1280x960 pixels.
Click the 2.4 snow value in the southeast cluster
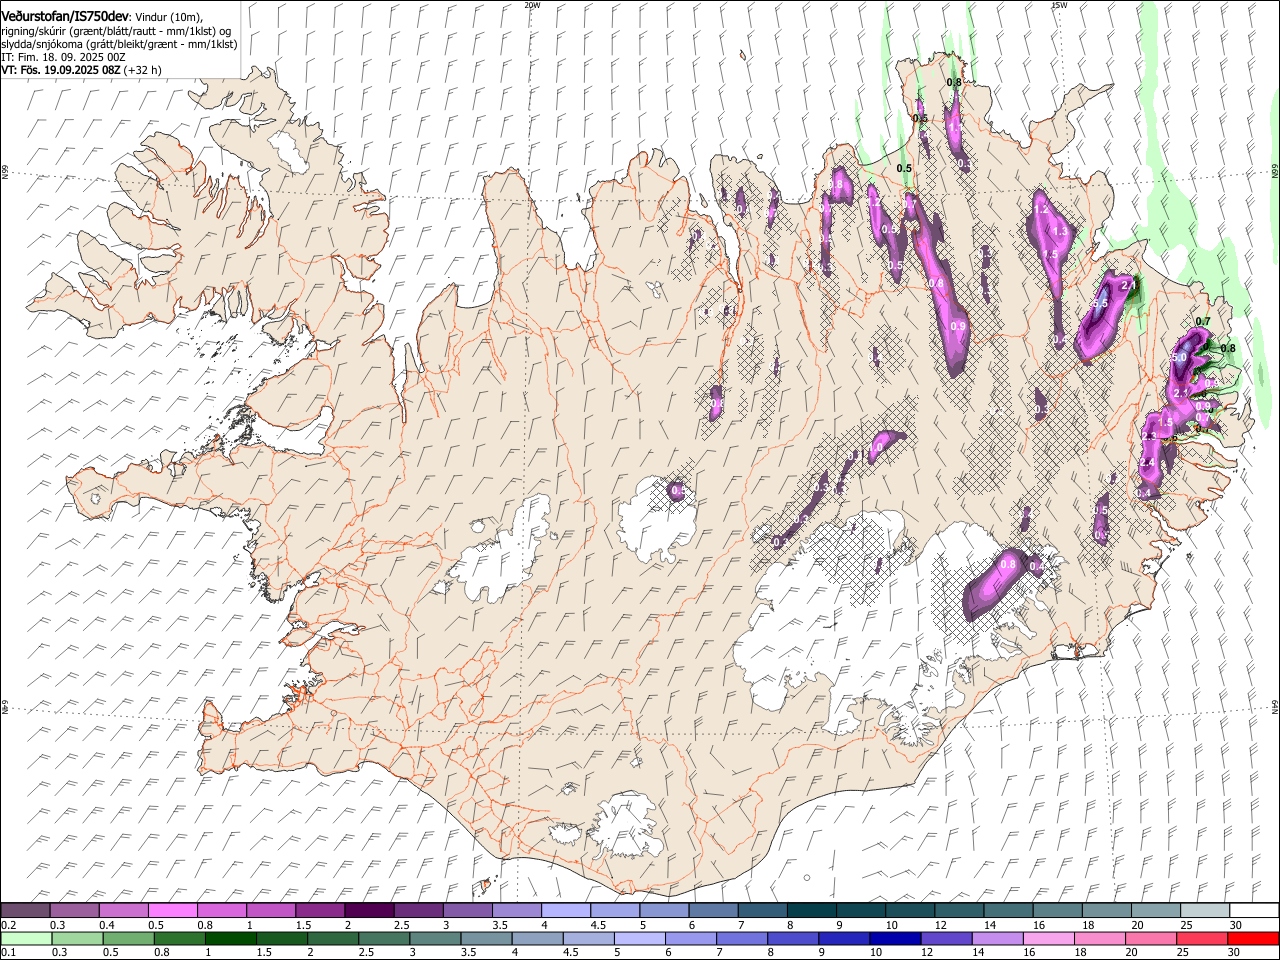pos(1147,463)
